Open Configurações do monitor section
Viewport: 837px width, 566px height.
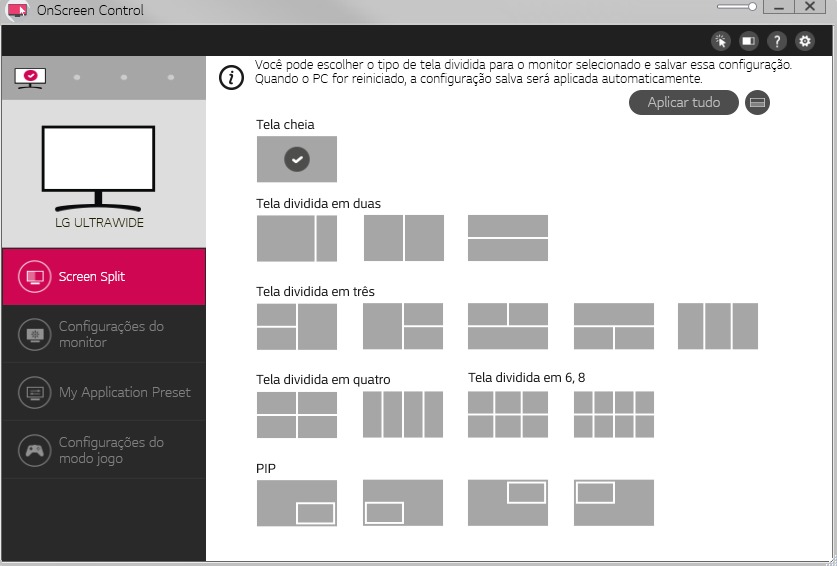tap(104, 334)
